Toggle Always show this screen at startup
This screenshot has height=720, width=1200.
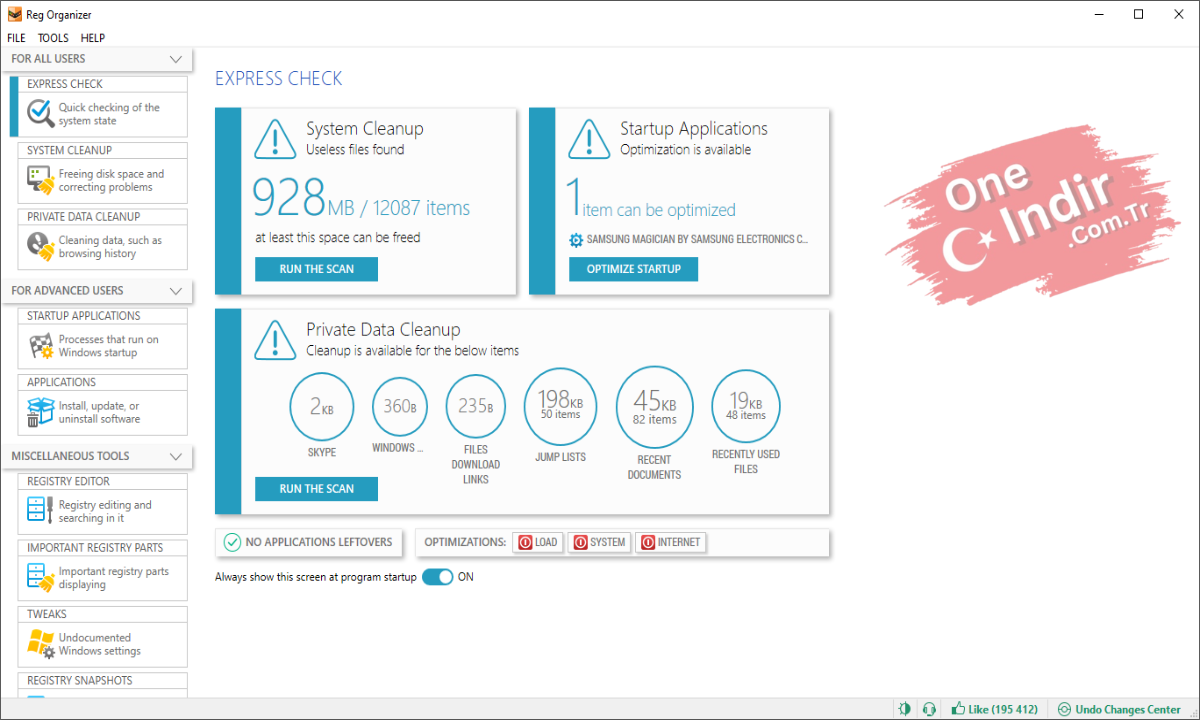437,577
